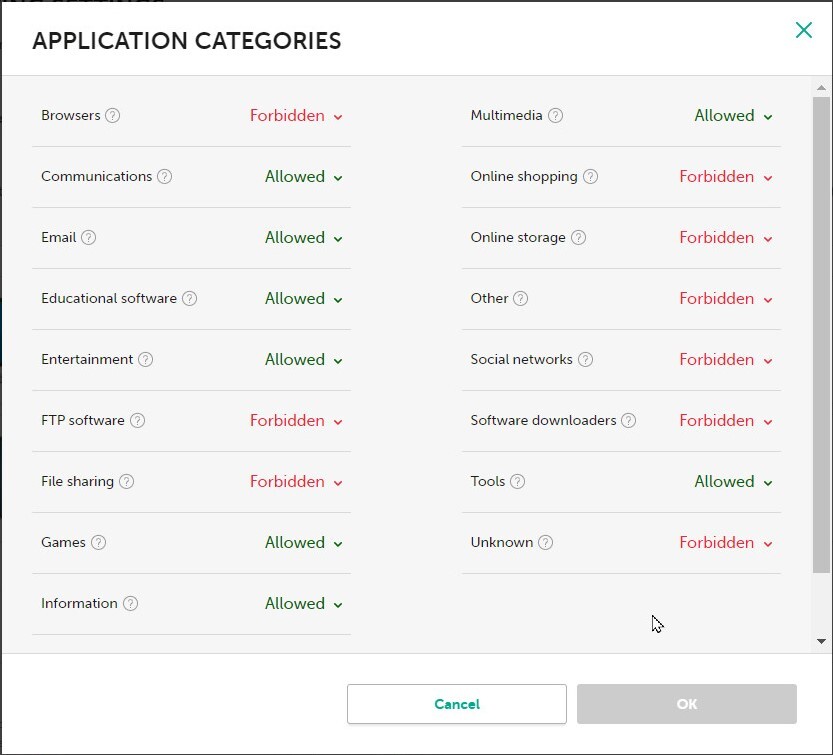Close the Application Categories dialog
Viewport: 833px width, 755px height.
pyautogui.click(x=804, y=30)
